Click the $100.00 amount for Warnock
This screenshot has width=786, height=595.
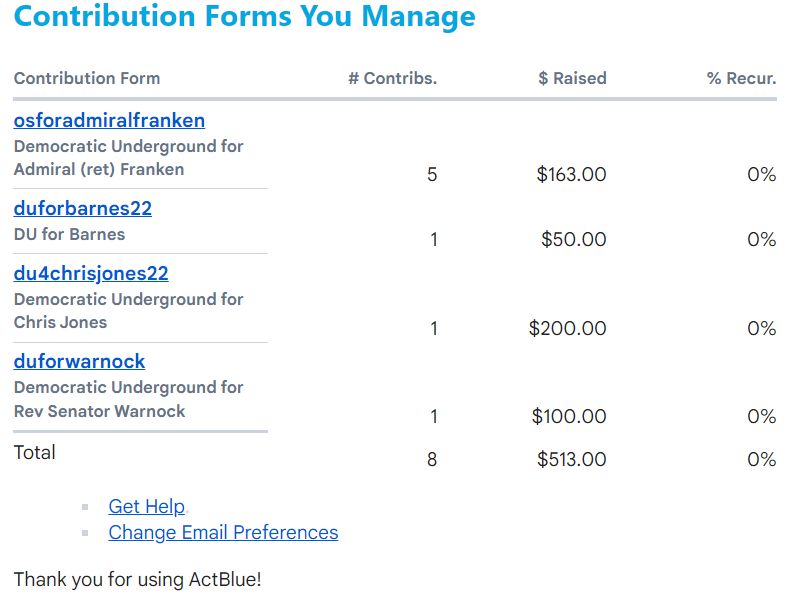[569, 417]
